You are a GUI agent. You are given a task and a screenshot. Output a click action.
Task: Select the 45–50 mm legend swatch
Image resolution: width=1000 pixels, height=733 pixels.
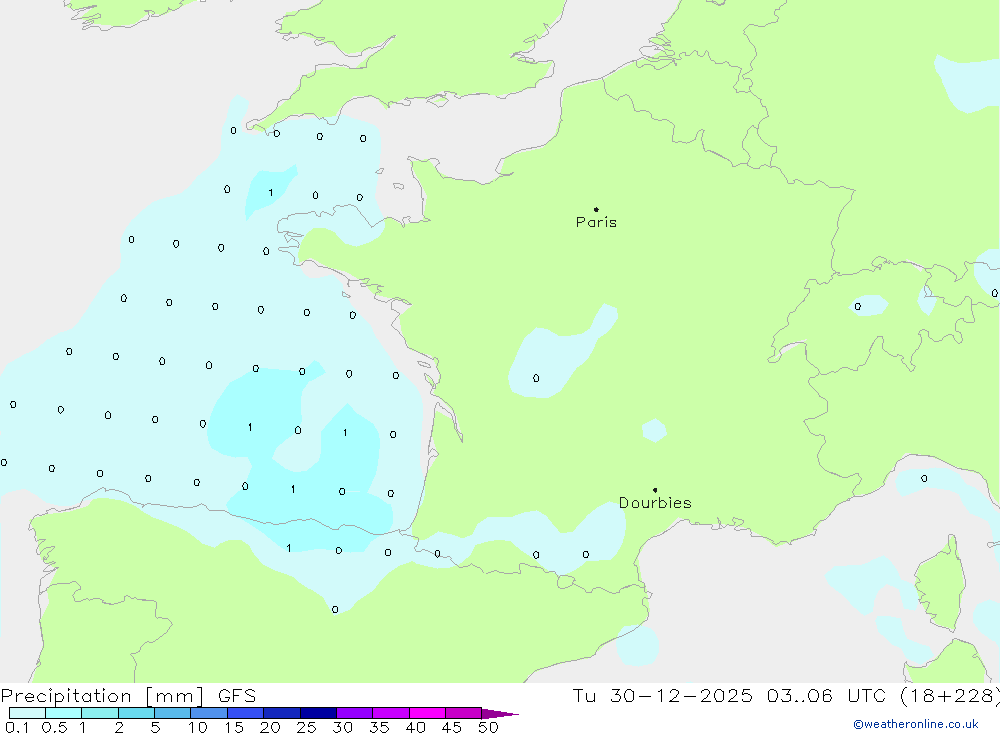coord(464,713)
